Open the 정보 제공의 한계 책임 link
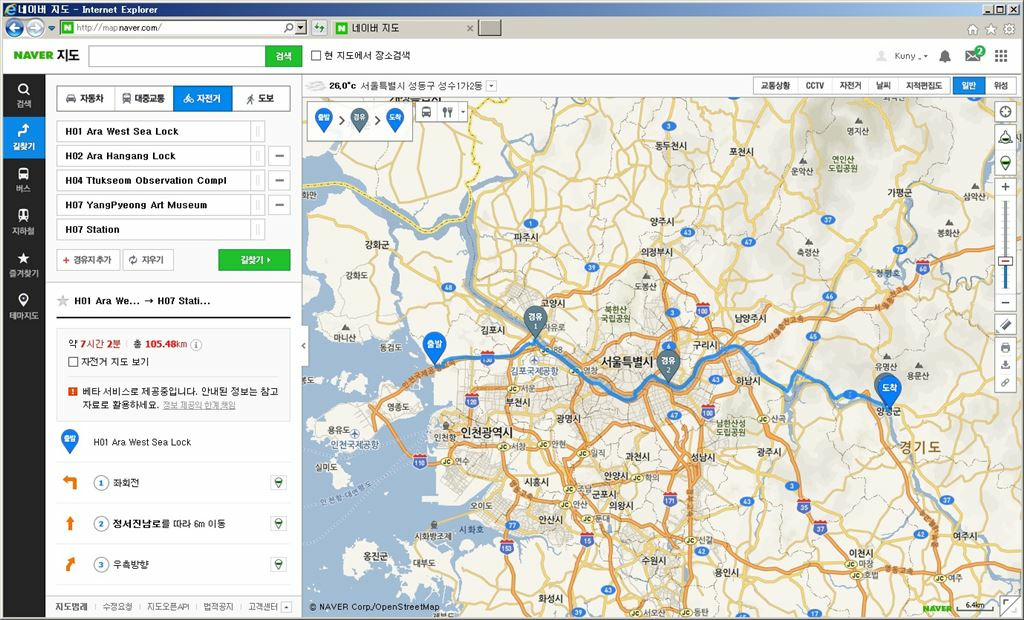The image size is (1024, 620). (199, 405)
